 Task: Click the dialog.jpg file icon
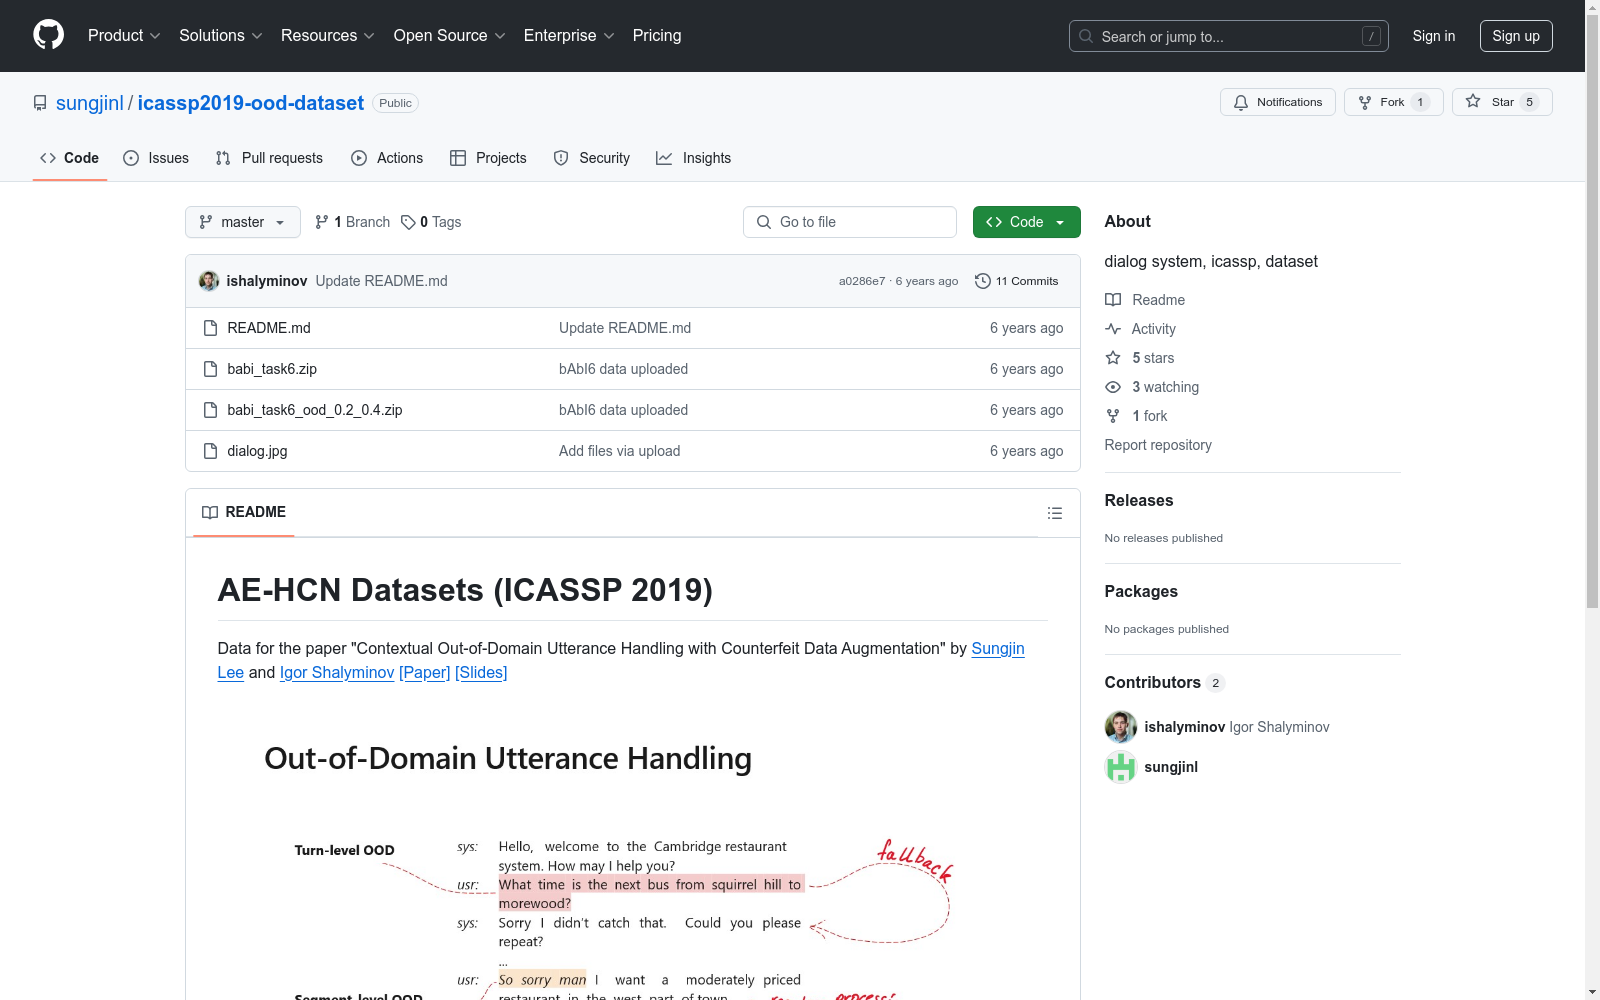pos(210,451)
